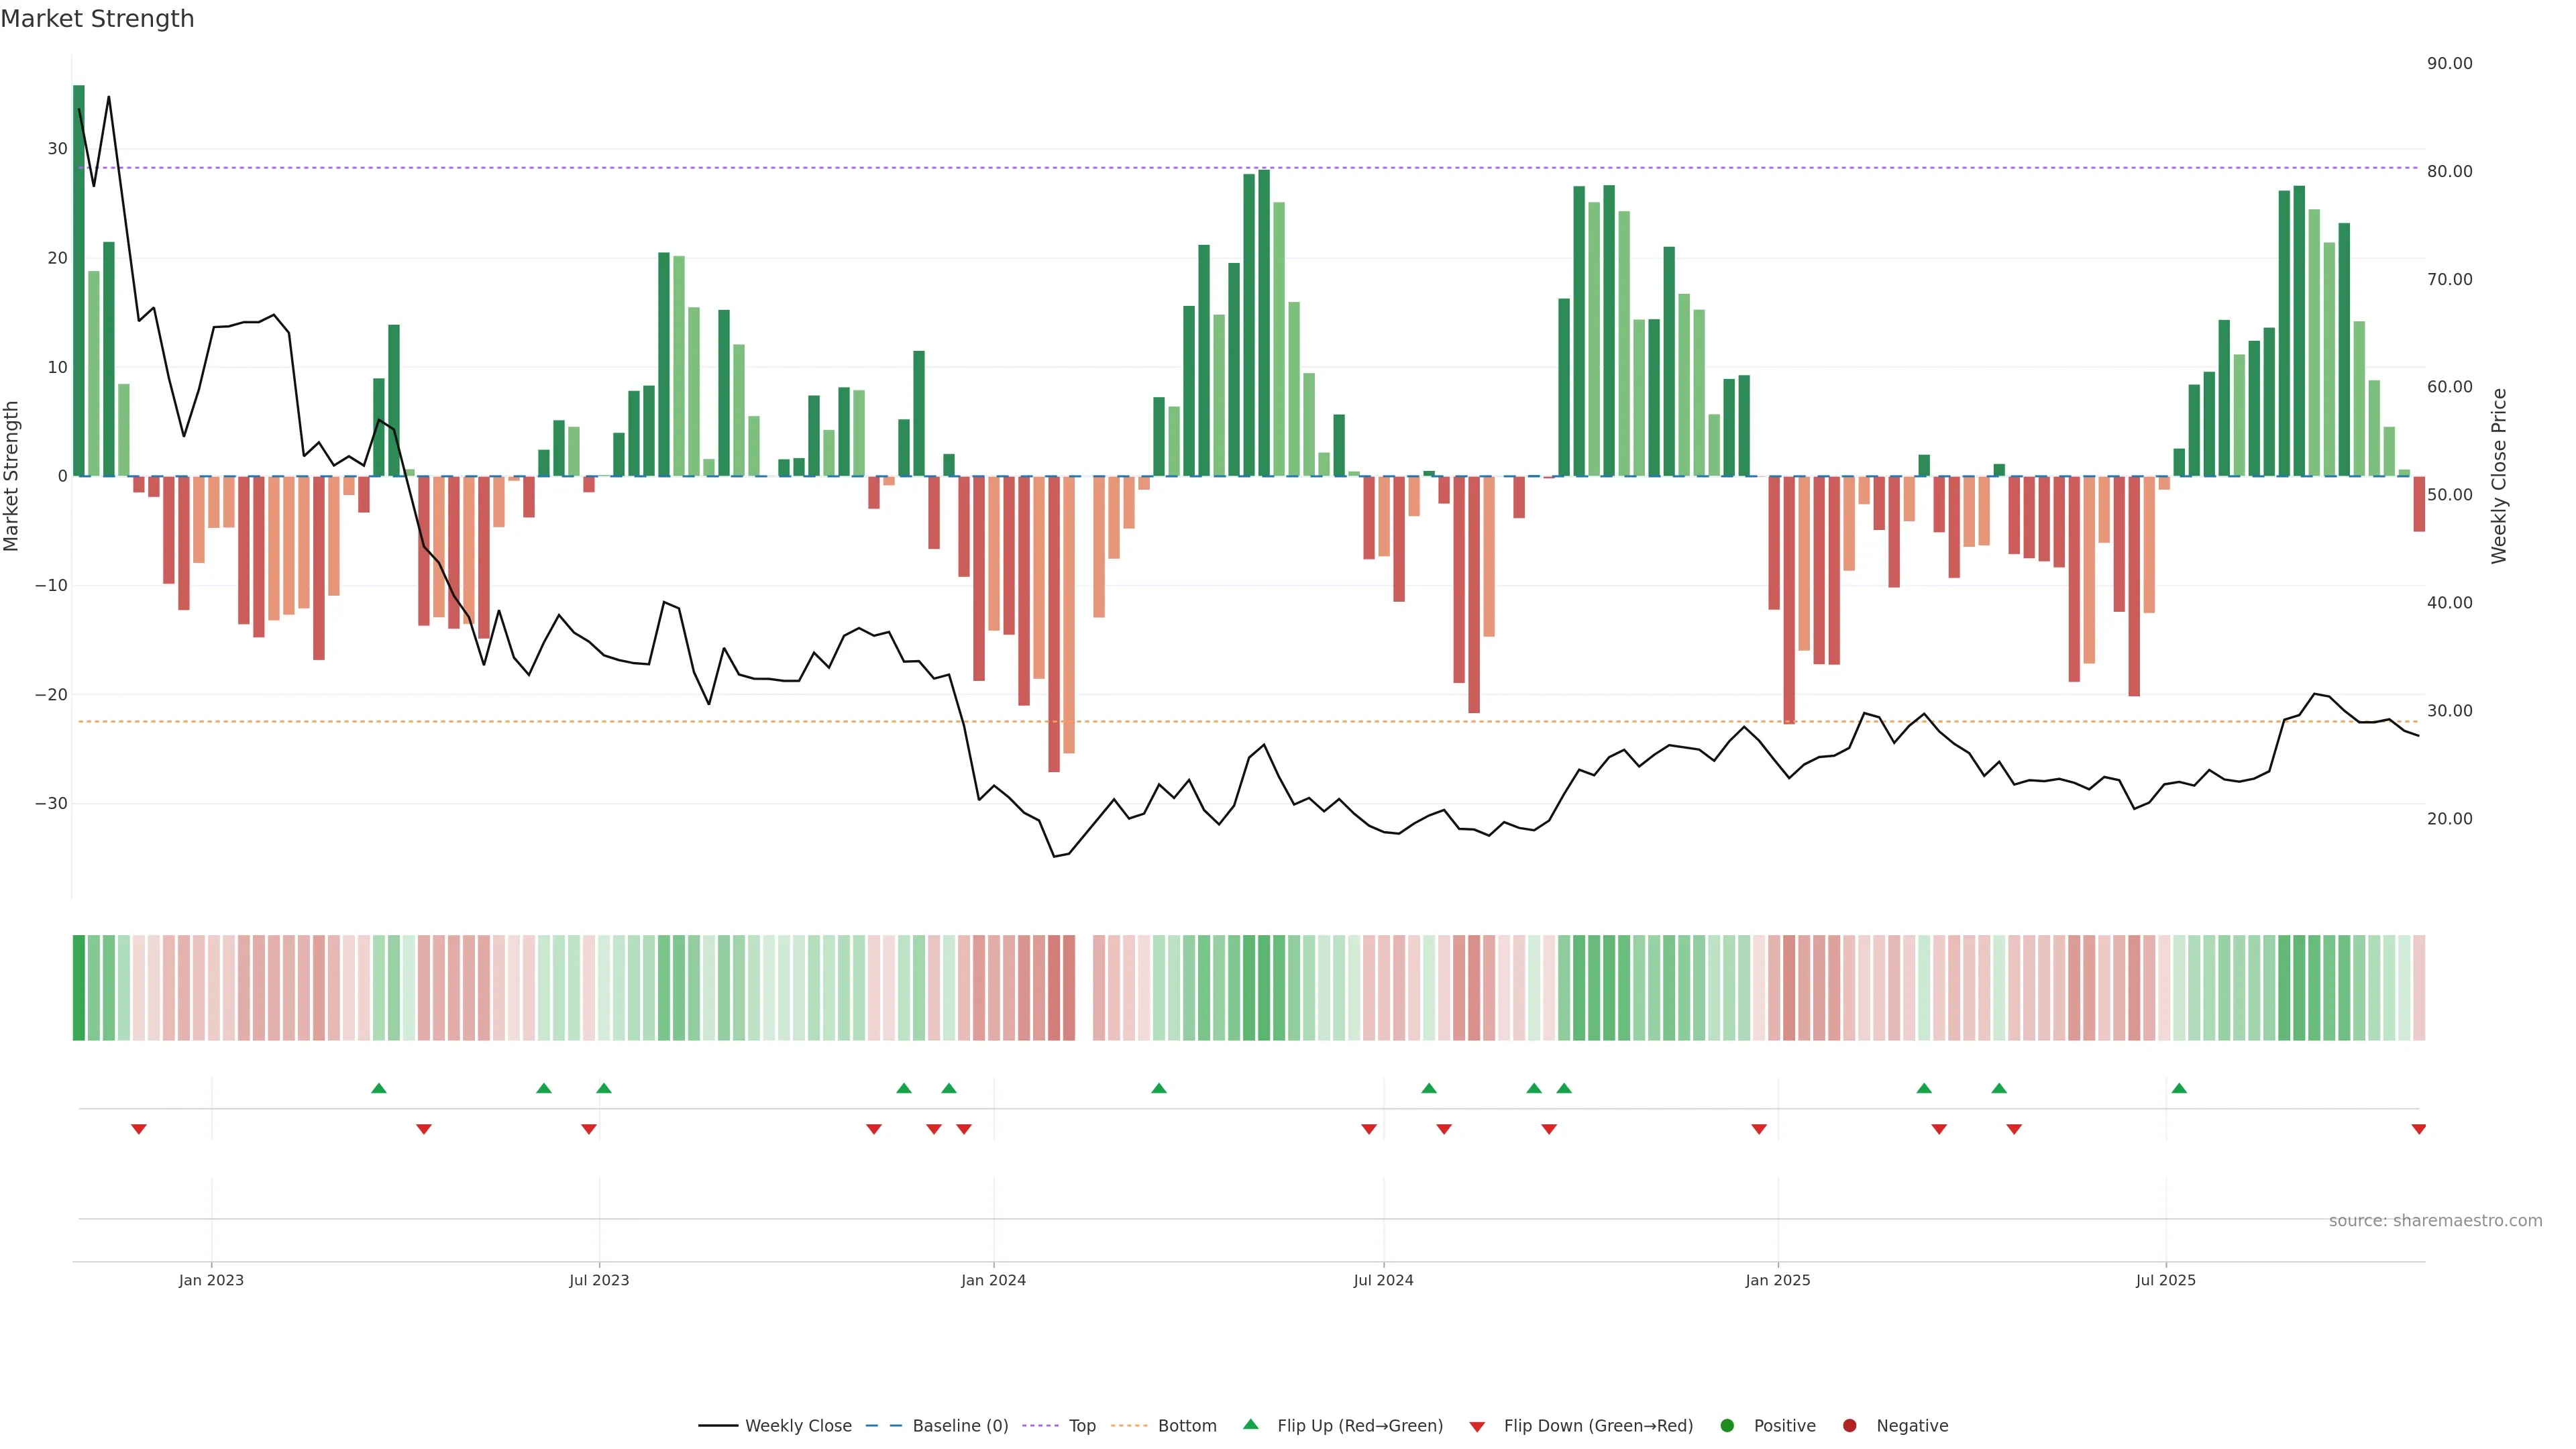The image size is (2576, 1449).
Task: Click the Jan 2024 x-axis label
Action: (x=993, y=1280)
